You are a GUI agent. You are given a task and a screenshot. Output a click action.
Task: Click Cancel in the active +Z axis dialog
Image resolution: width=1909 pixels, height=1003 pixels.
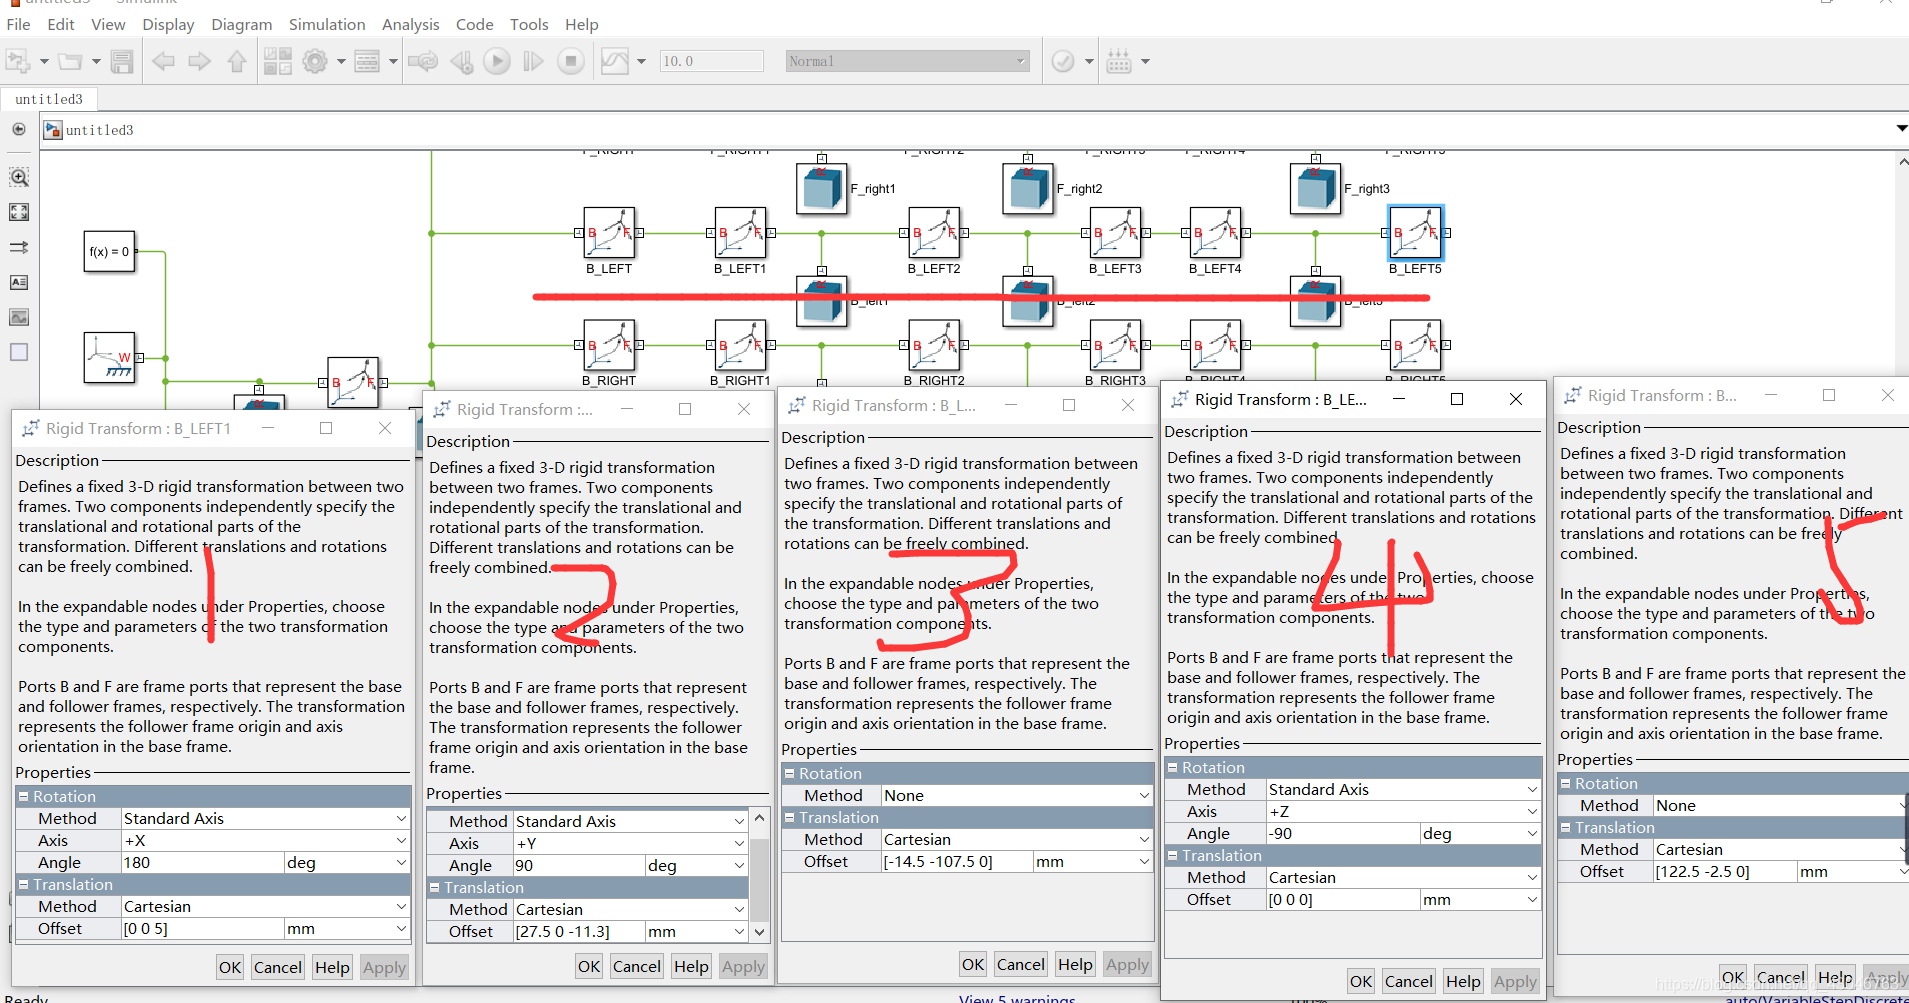pyautogui.click(x=1409, y=982)
